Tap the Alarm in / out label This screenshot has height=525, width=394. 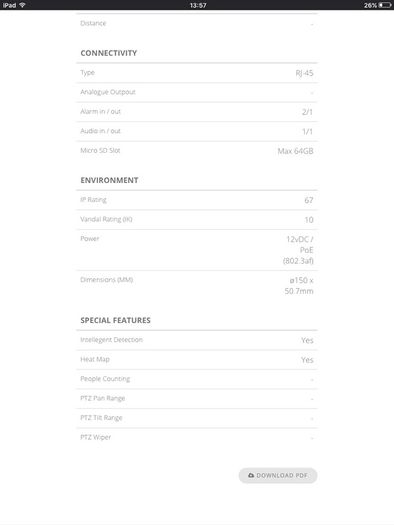(x=100, y=111)
